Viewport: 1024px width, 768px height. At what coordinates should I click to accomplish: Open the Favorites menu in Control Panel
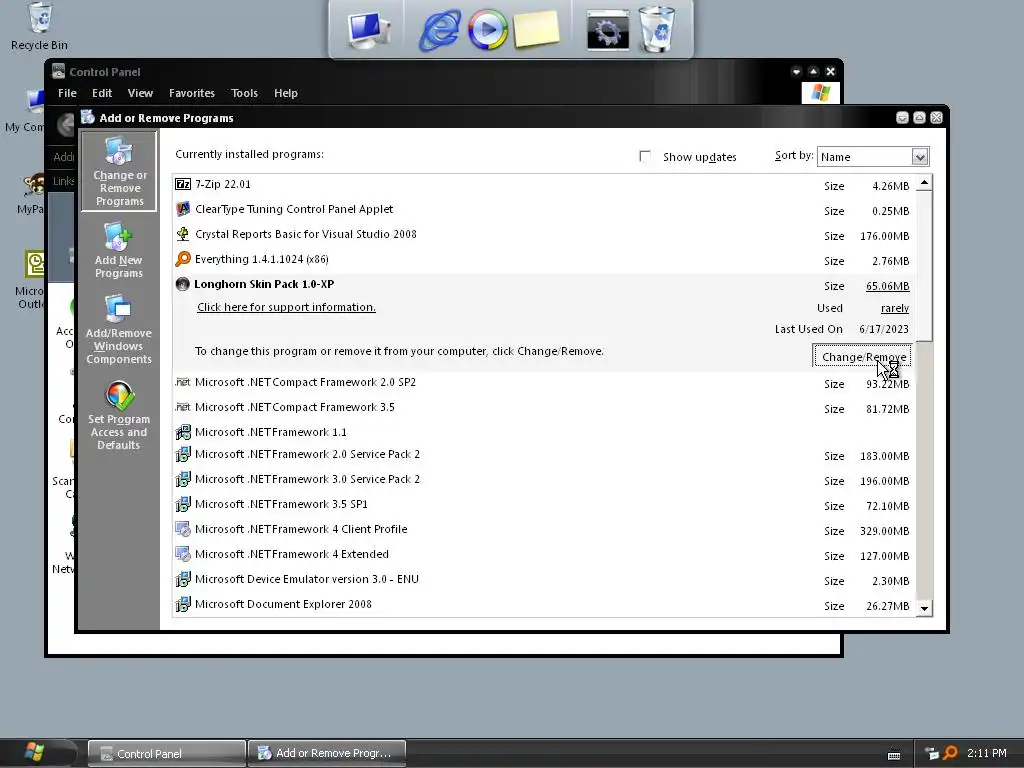(x=191, y=93)
